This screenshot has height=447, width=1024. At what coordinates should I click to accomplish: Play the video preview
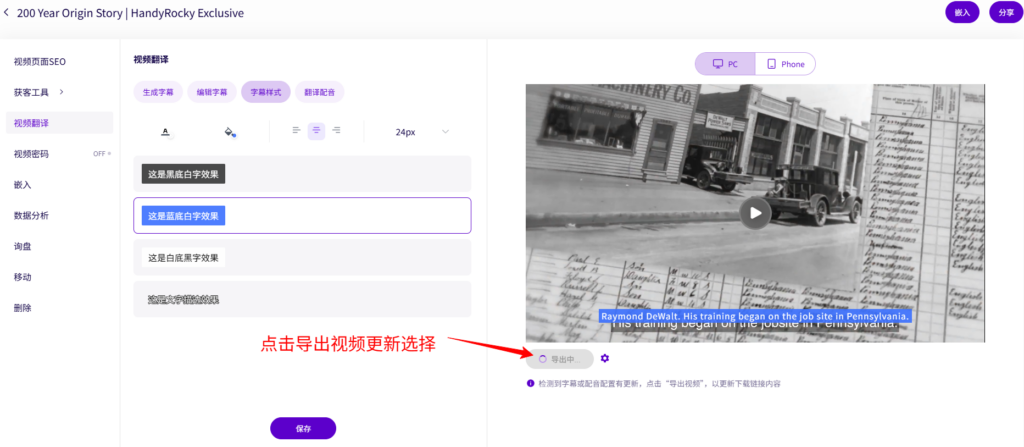coord(755,212)
